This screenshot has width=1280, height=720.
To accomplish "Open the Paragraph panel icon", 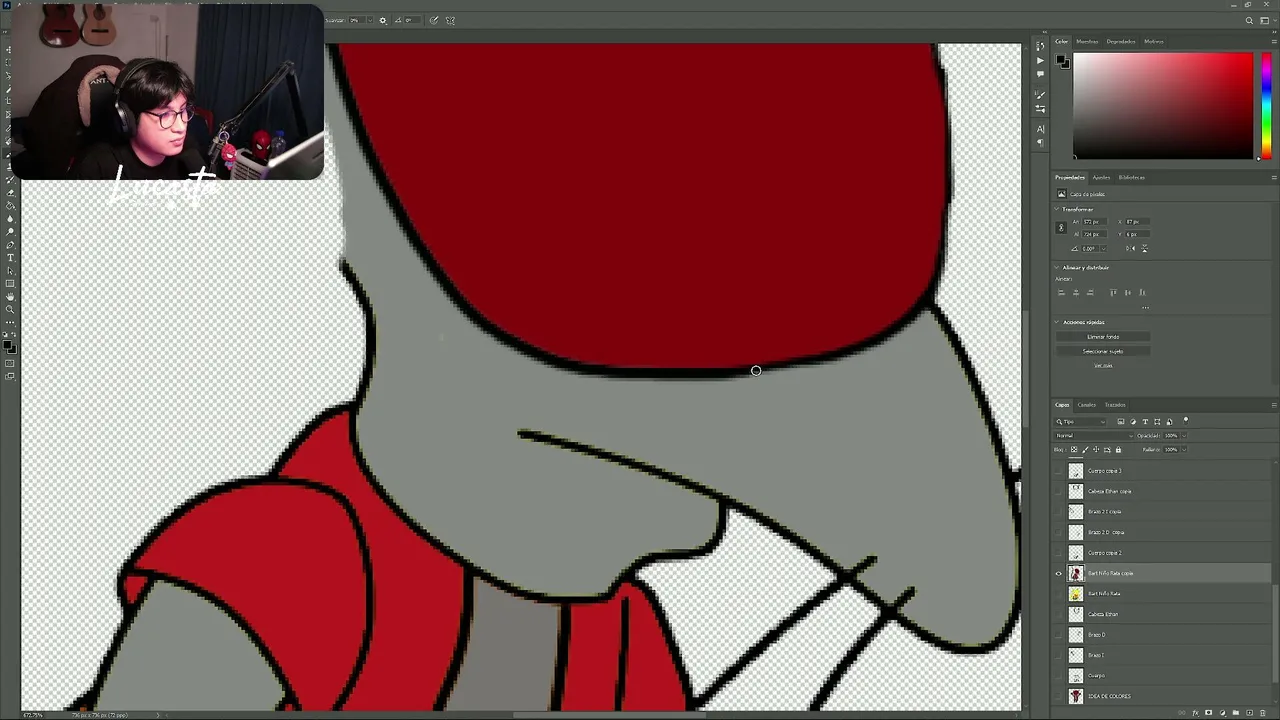I will [x=1041, y=143].
